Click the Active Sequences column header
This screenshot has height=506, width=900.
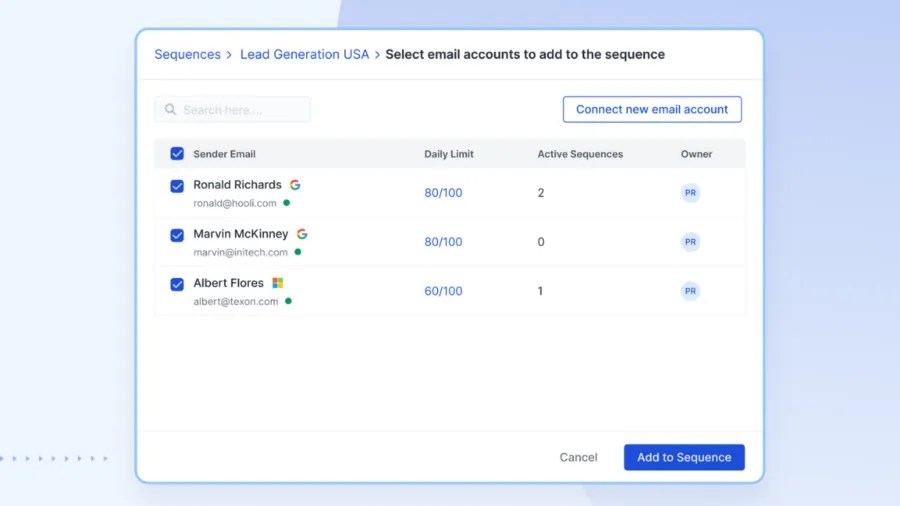[x=580, y=154]
